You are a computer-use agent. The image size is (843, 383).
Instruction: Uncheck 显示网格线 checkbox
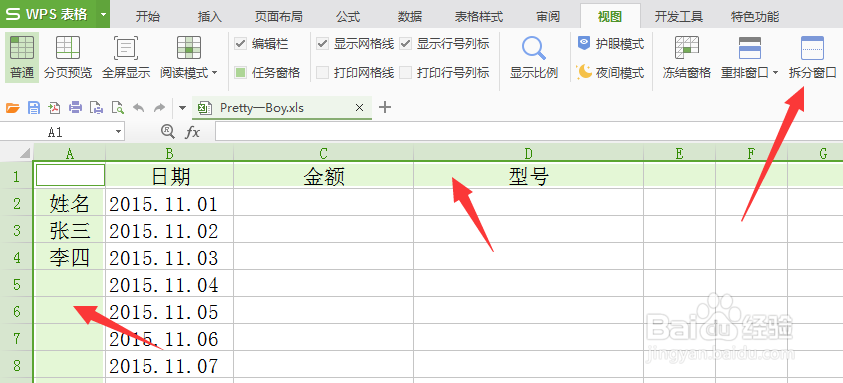(323, 44)
